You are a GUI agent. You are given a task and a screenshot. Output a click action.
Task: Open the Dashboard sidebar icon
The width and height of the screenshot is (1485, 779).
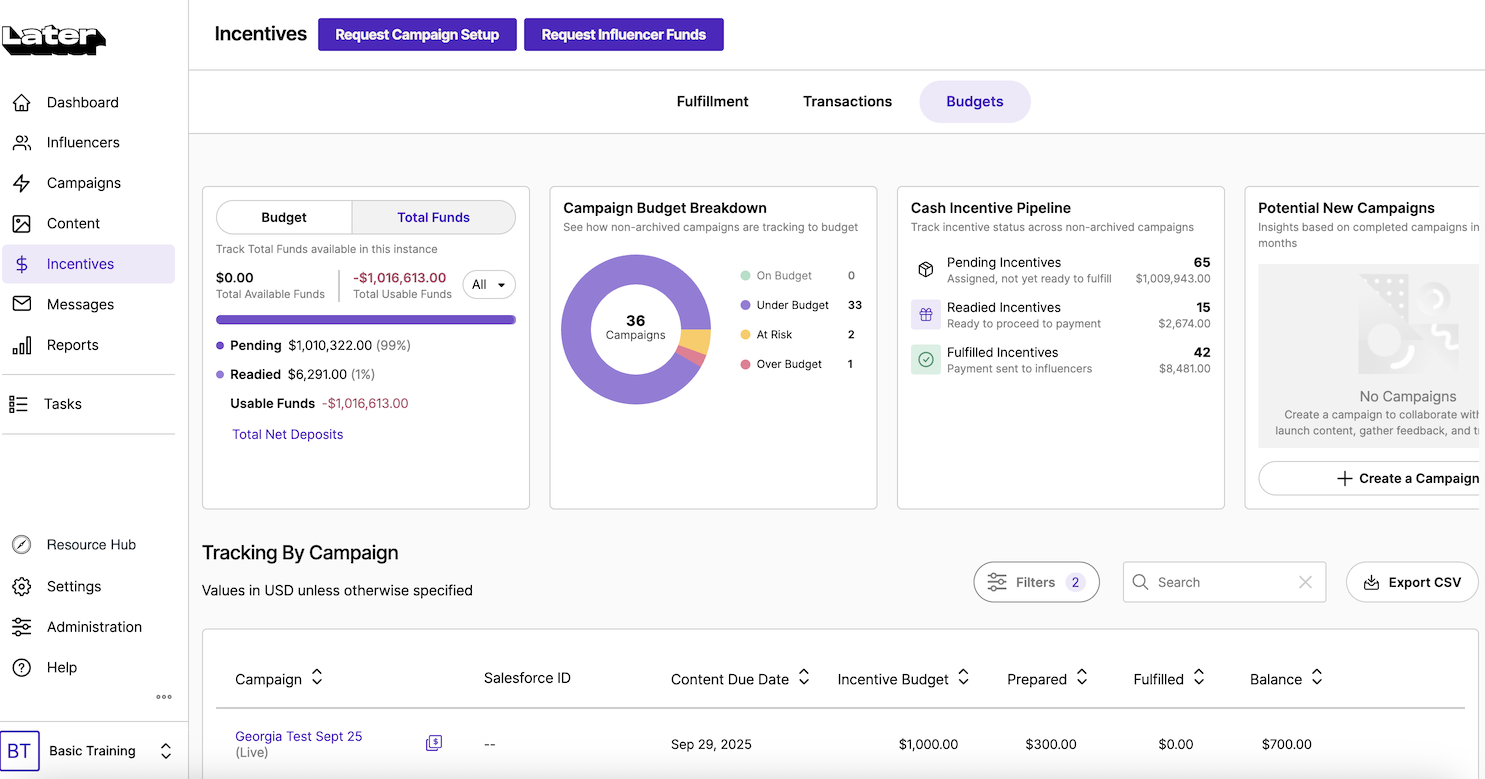click(x=22, y=102)
